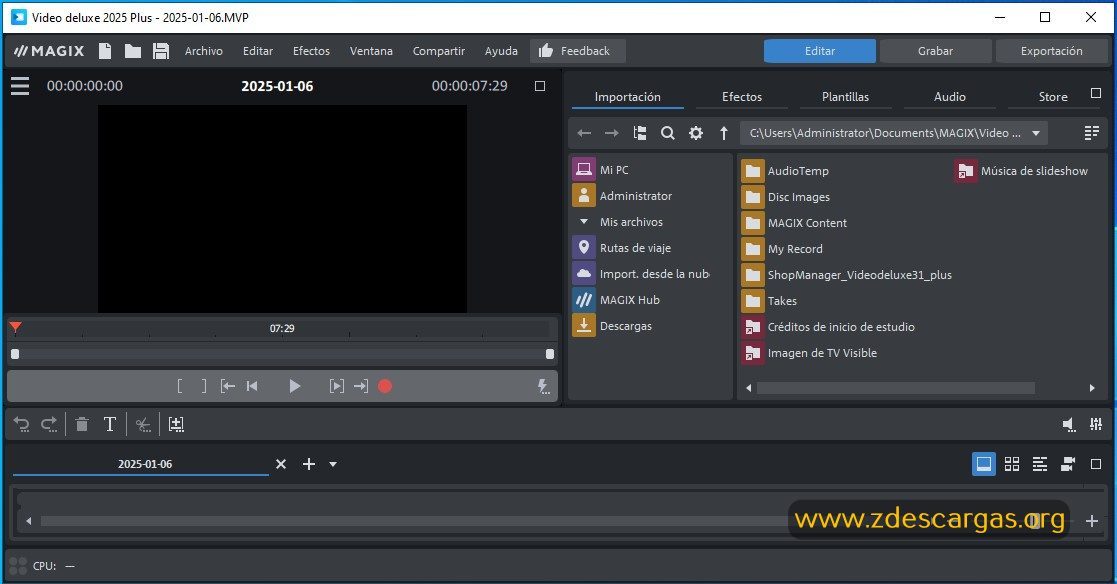Open the Audio tab in Media Pool
Image resolution: width=1117 pixels, height=584 pixels.
click(950, 97)
